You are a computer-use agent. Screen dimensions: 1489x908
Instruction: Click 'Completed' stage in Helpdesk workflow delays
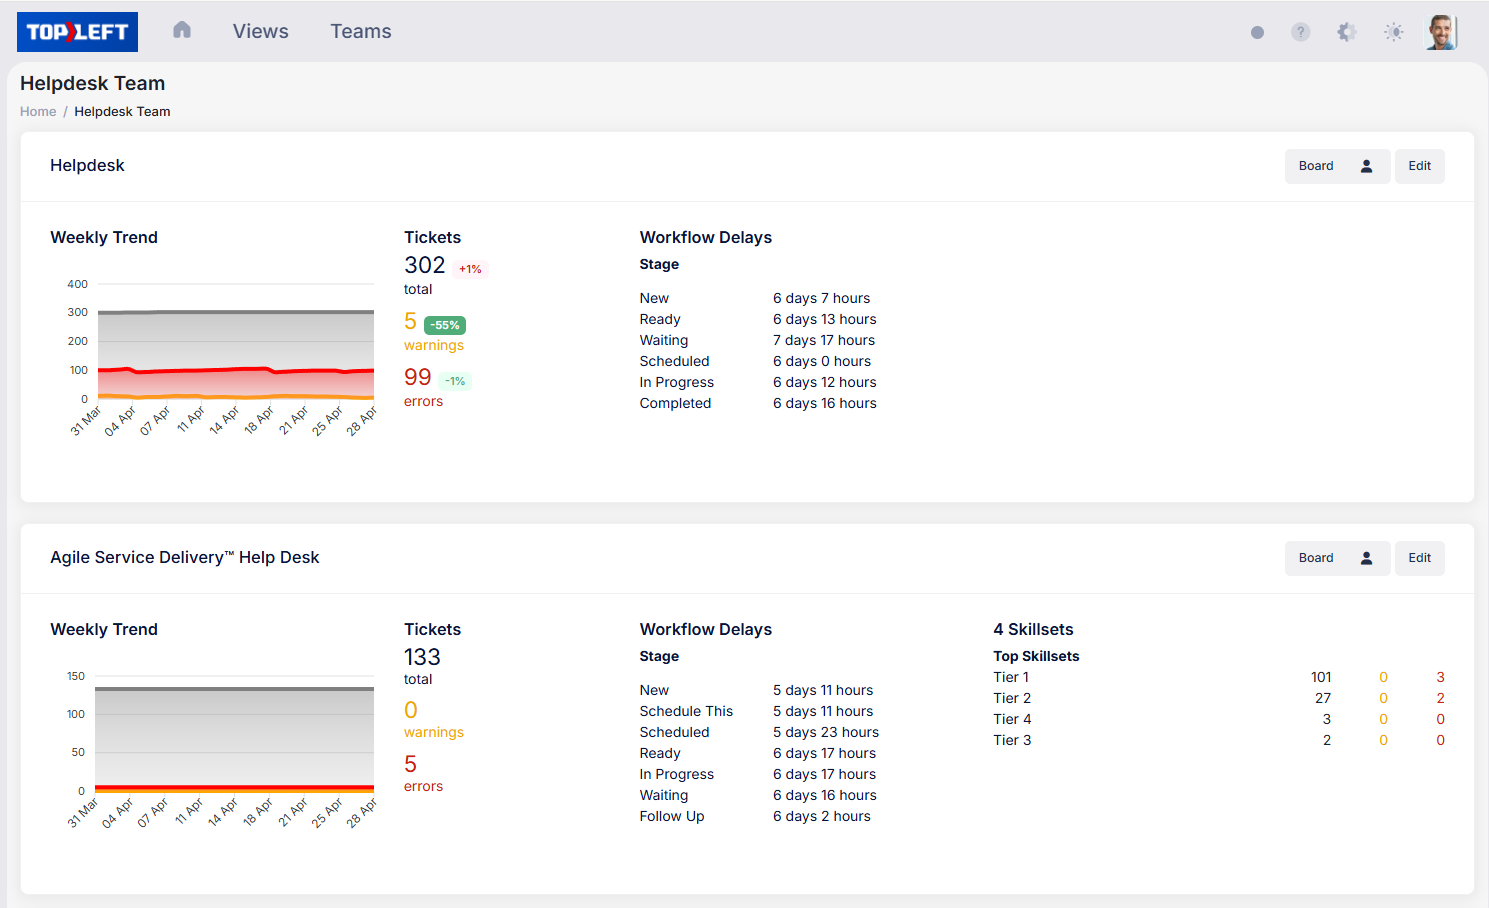click(x=676, y=403)
